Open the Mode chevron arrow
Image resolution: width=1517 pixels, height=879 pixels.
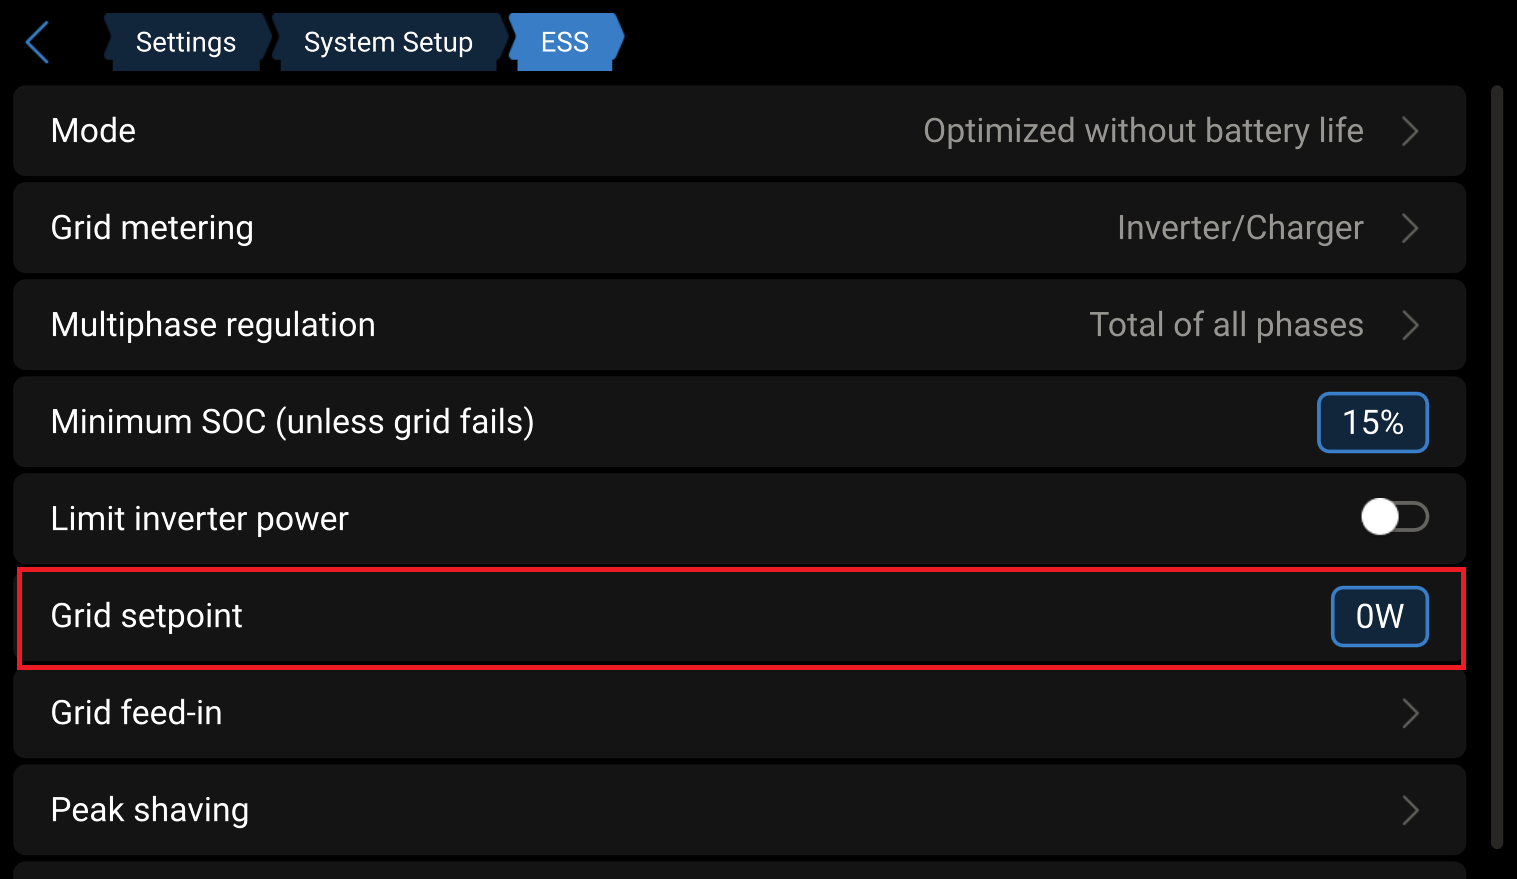[x=1410, y=131]
